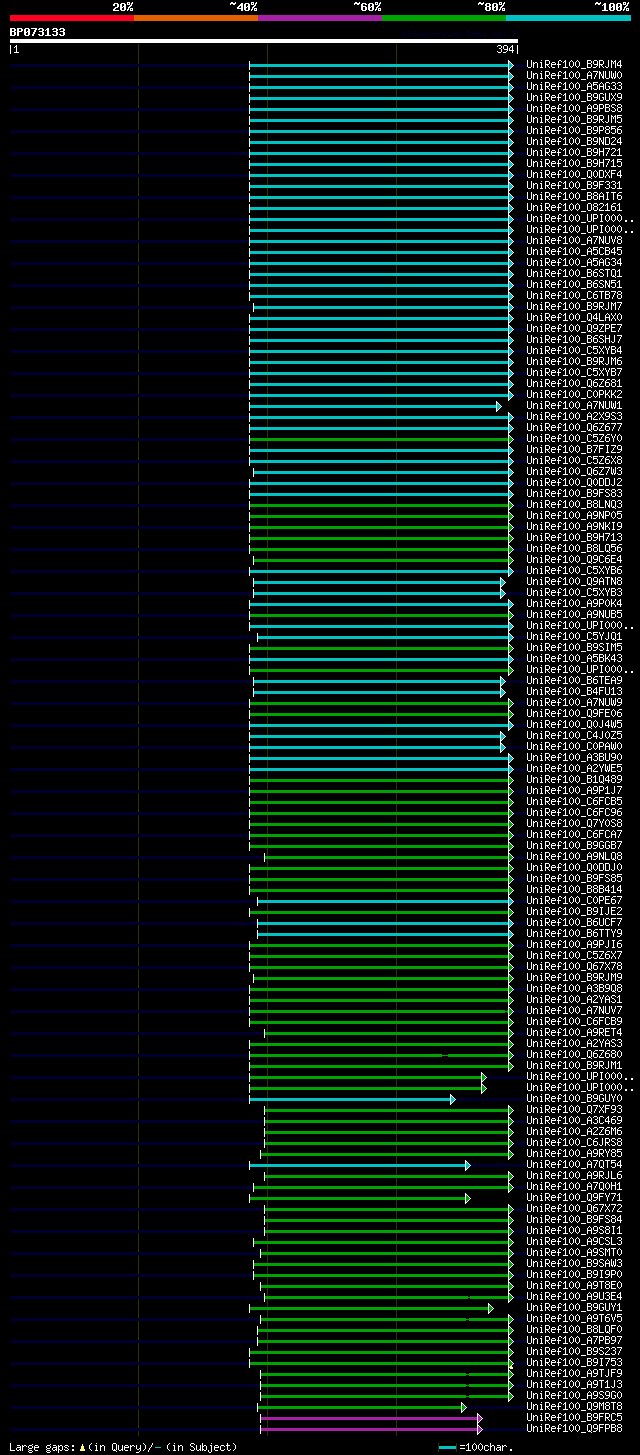Select label UniRef100_Q9FPB8
Viewport: 640px width, 1455px height.
coord(574,1428)
